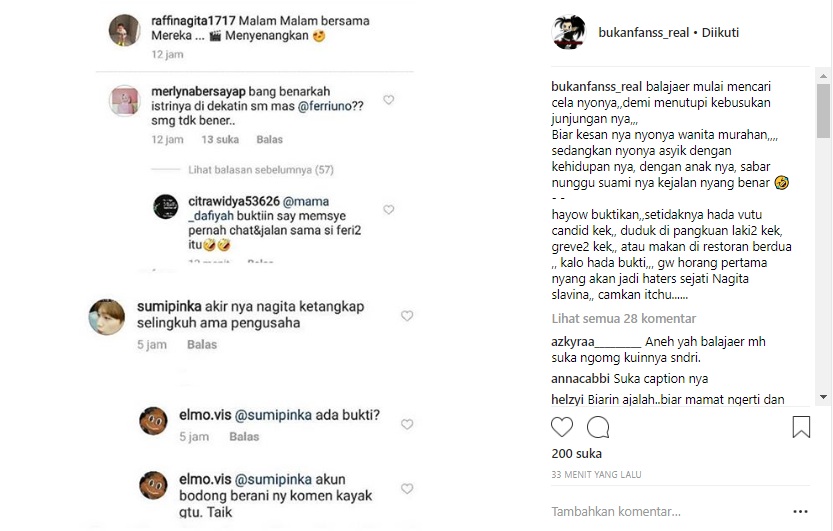Image resolution: width=833 pixels, height=531 pixels.
Task: Like sumipinka's comment heart
Action: tap(407, 316)
